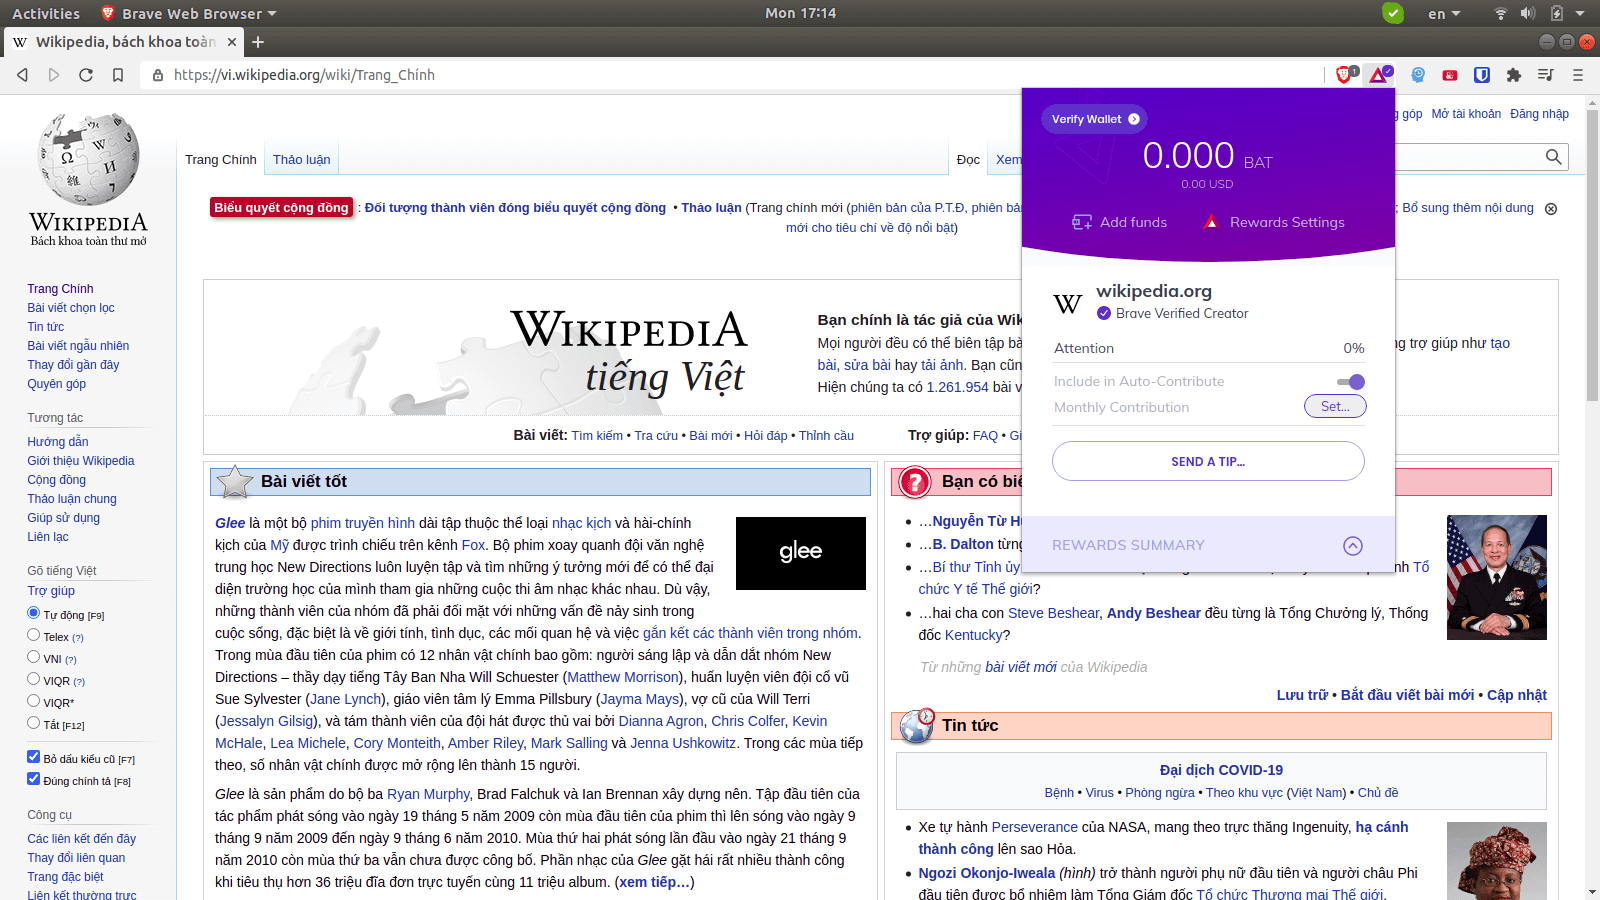The width and height of the screenshot is (1600, 900).
Task: Open the Brave hamburger main menu
Action: pyautogui.click(x=1578, y=75)
